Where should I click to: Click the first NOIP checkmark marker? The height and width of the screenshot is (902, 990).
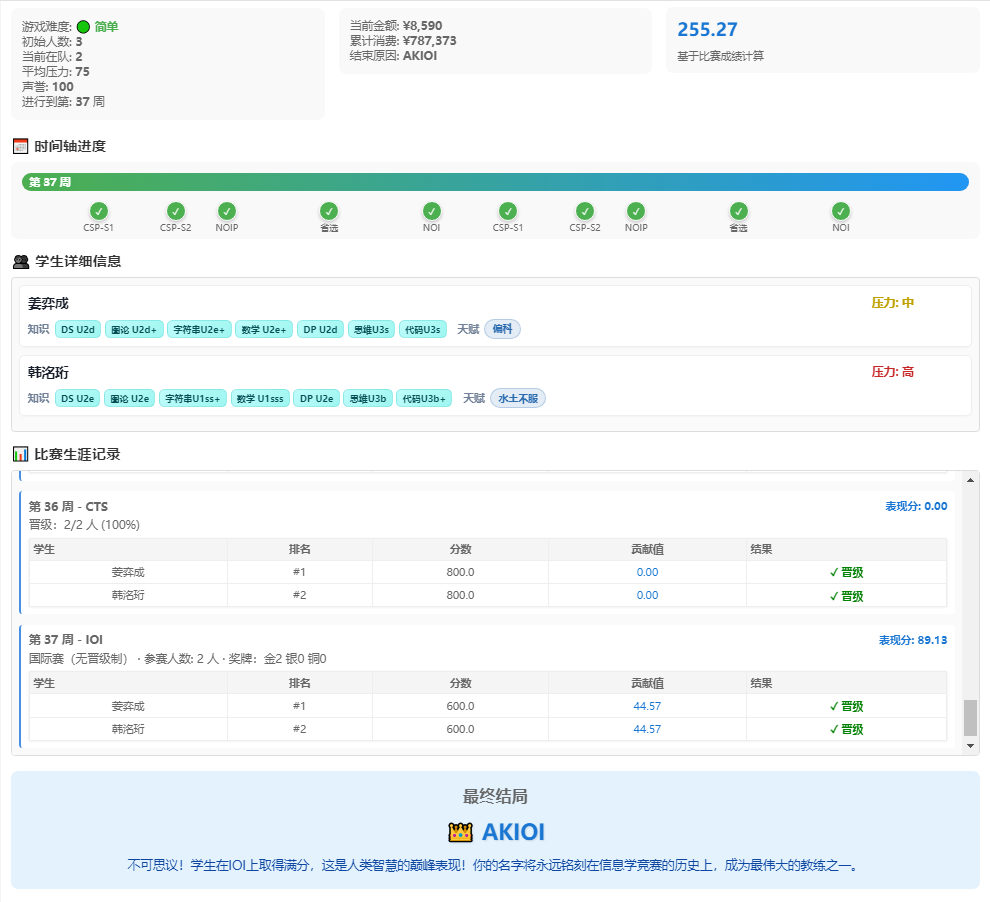pos(227,211)
